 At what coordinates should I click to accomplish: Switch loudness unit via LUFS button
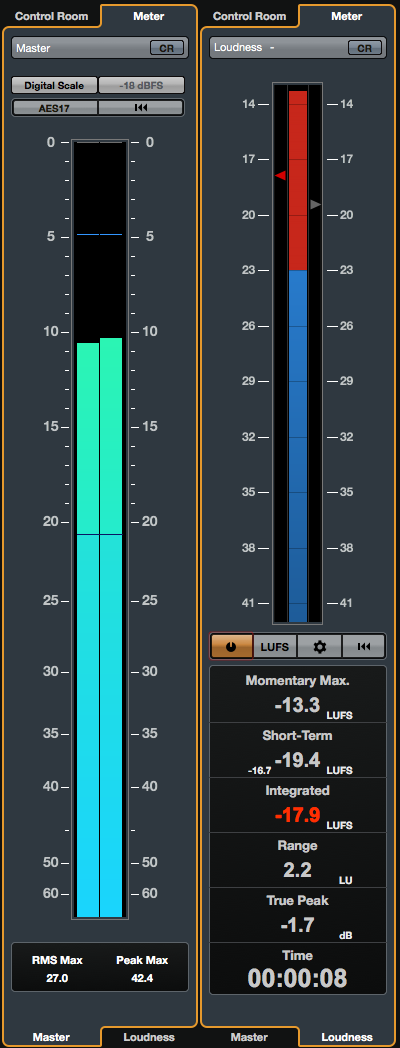(275, 647)
